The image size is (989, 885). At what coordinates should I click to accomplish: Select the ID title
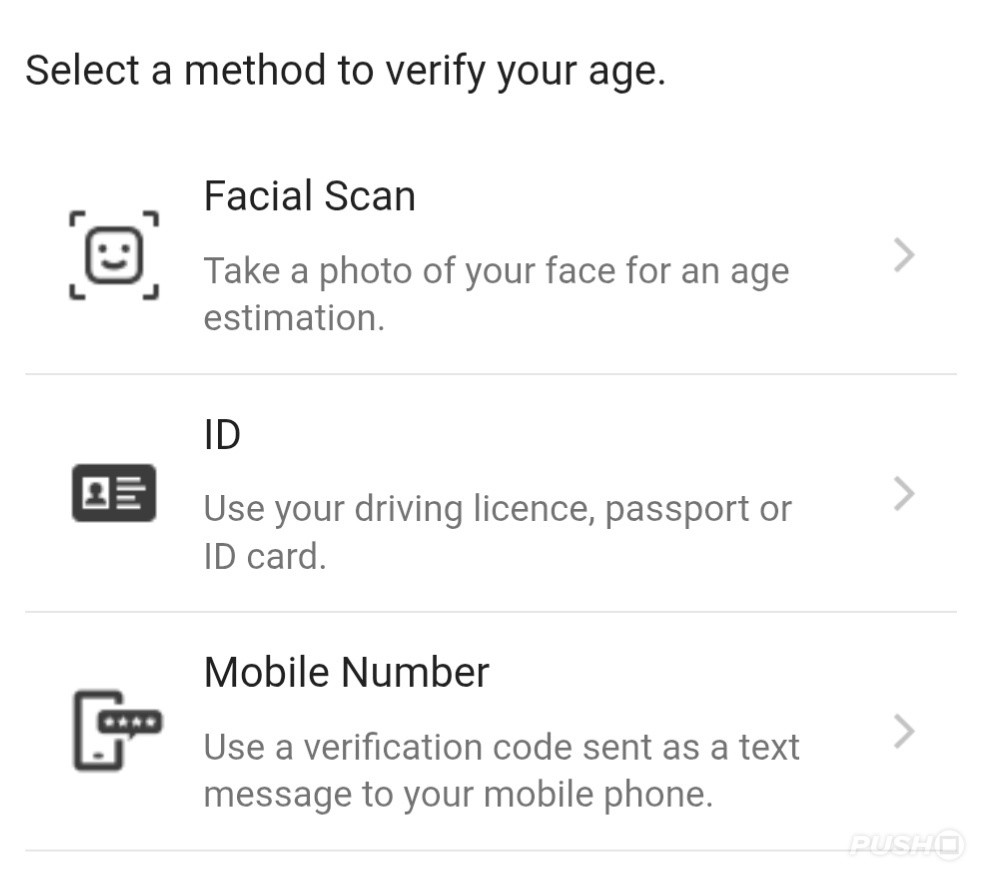tap(222, 435)
